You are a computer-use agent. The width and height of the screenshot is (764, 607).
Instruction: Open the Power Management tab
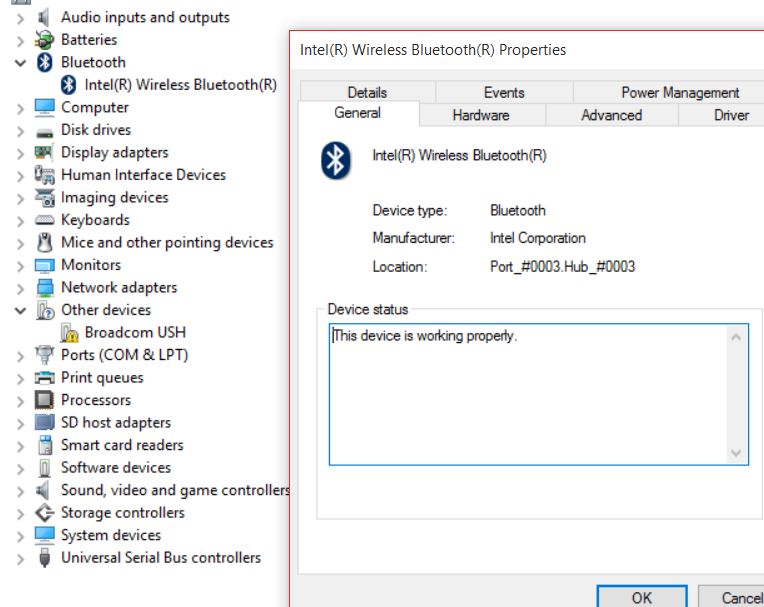point(680,92)
